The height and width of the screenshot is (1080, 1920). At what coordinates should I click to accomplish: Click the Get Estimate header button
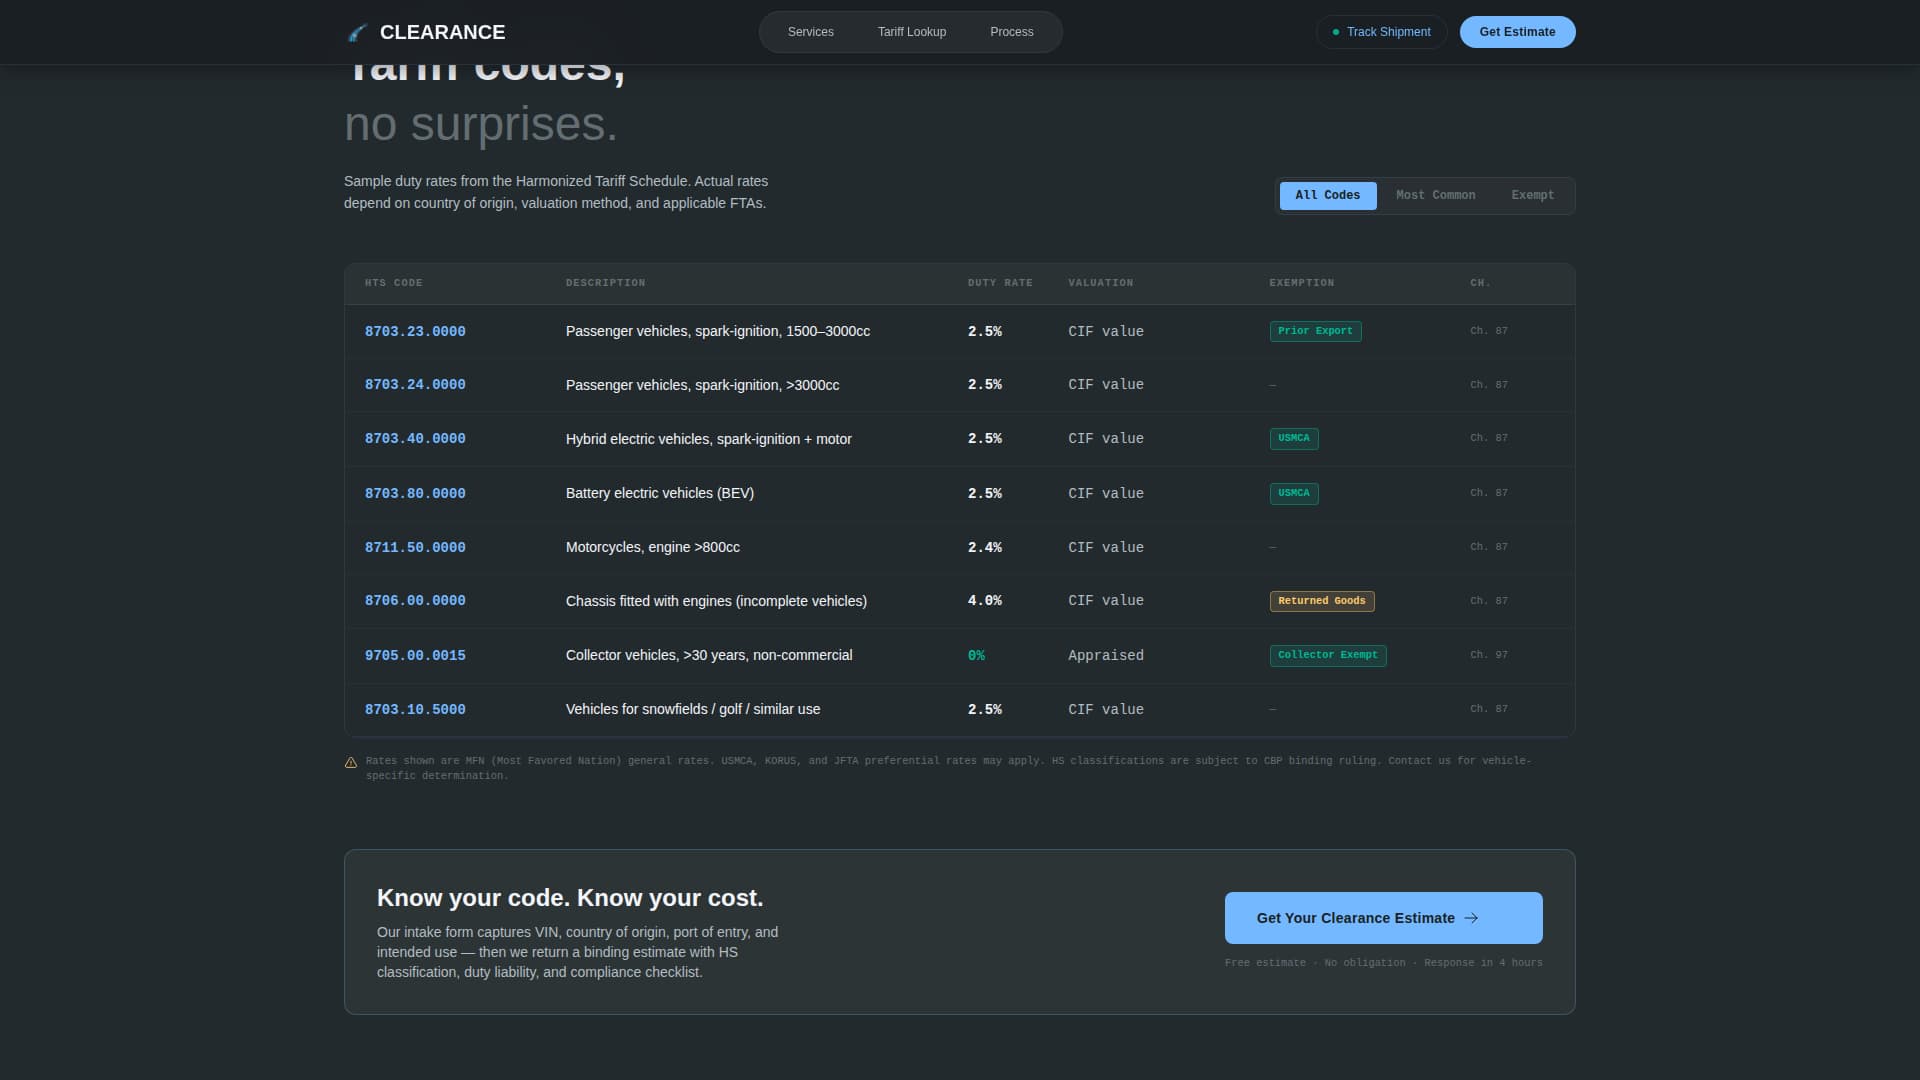pos(1517,32)
